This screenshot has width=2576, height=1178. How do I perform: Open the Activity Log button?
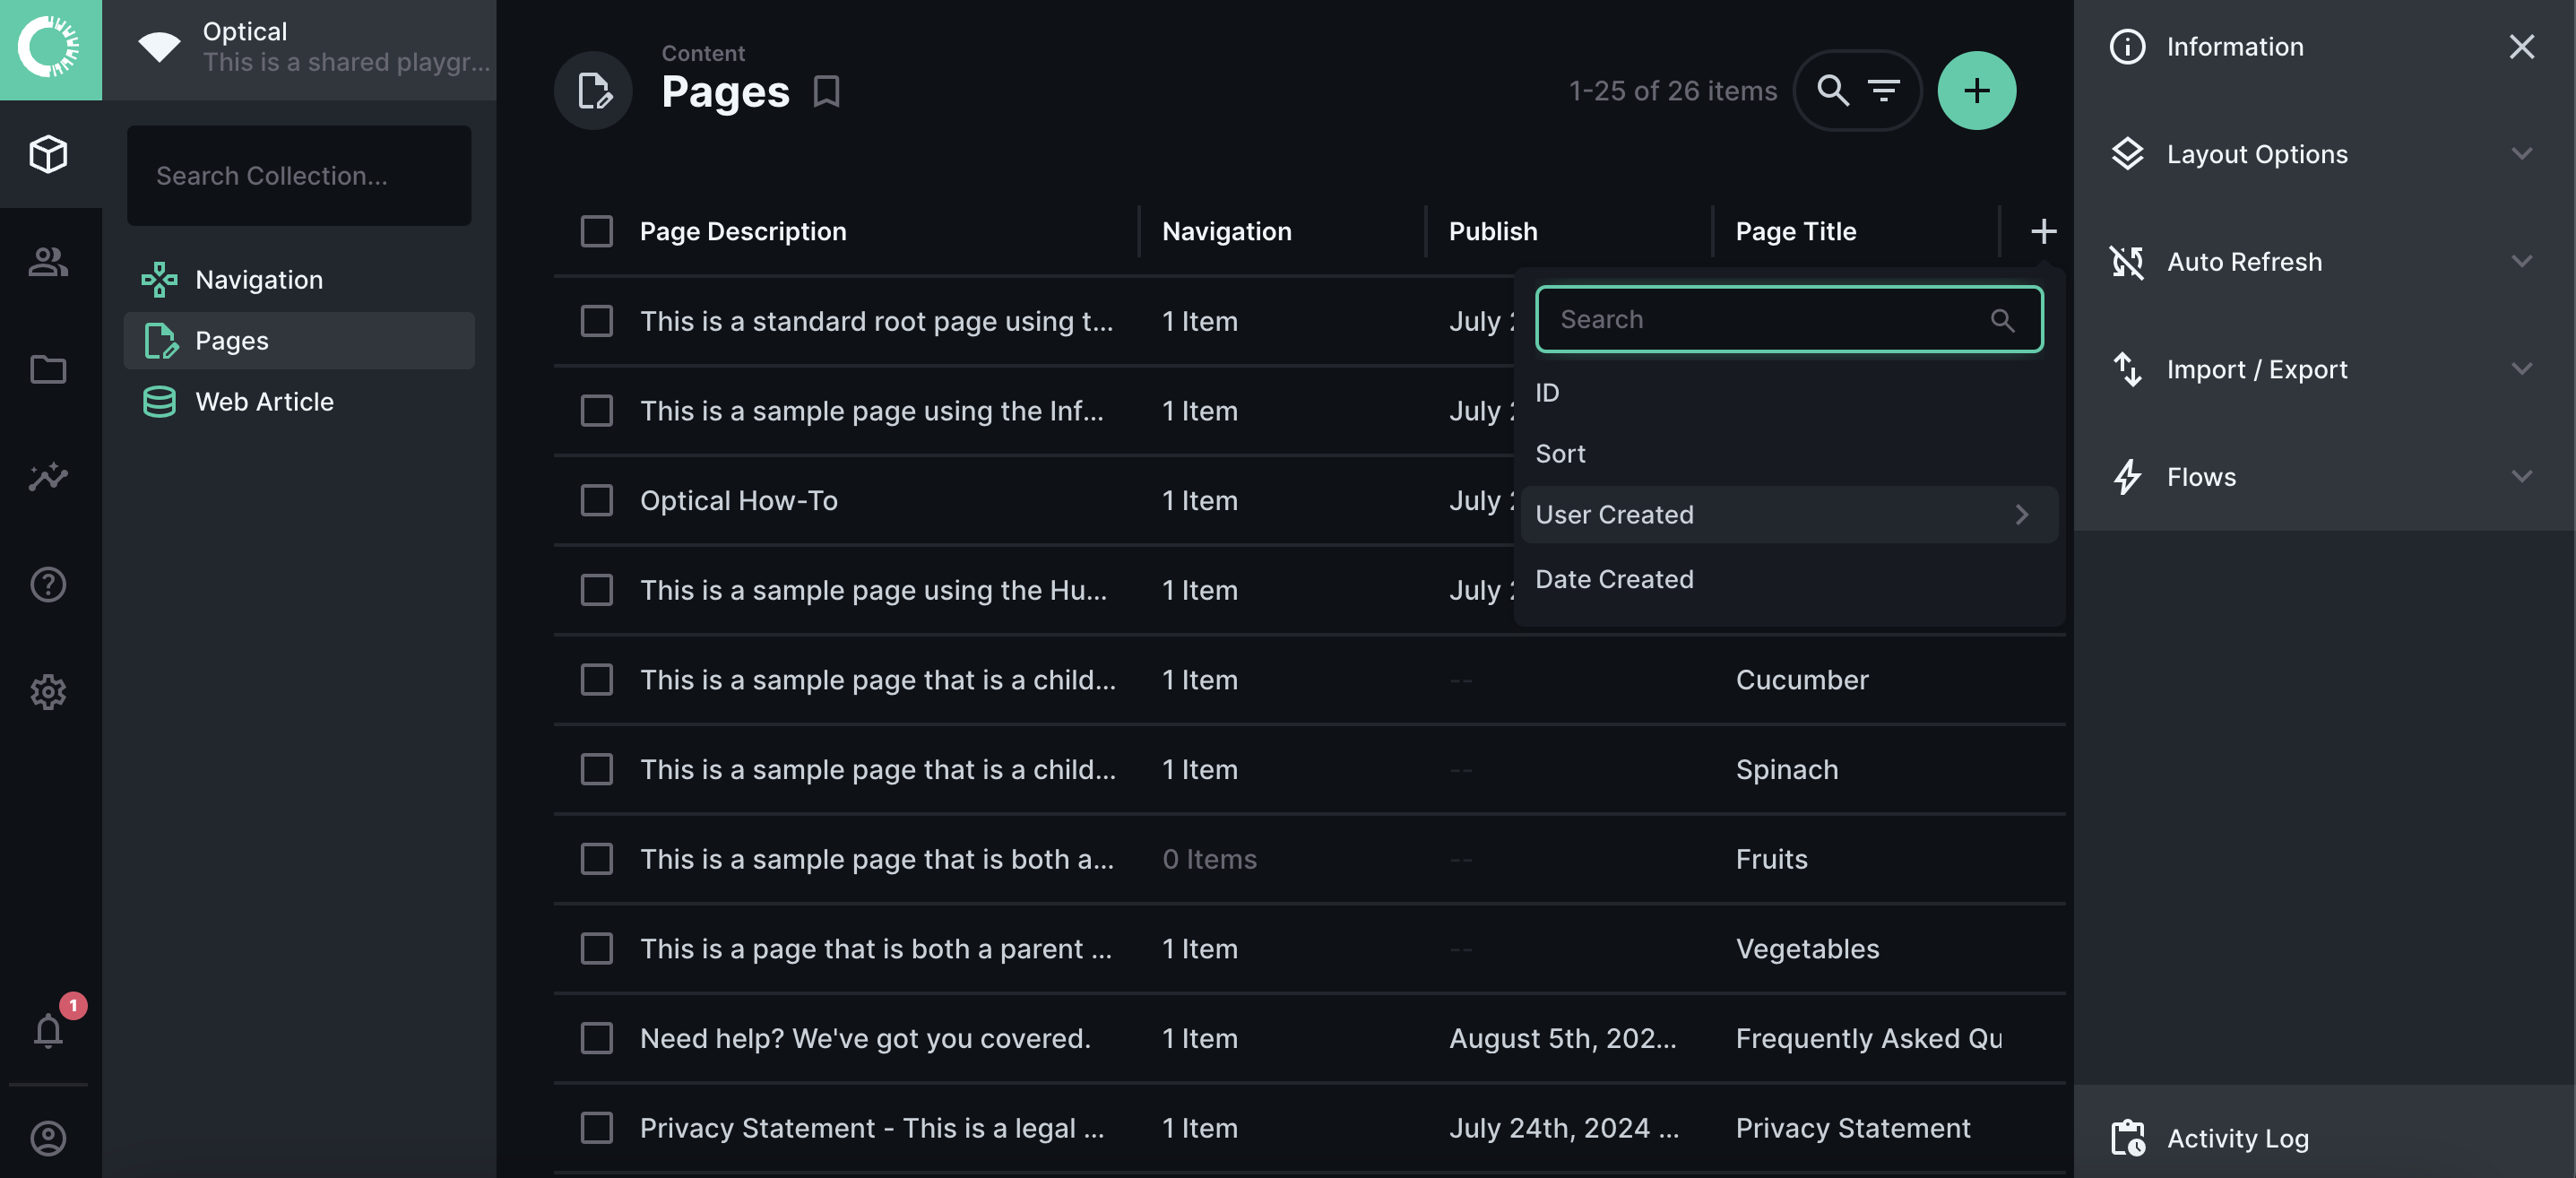(x=2237, y=1137)
